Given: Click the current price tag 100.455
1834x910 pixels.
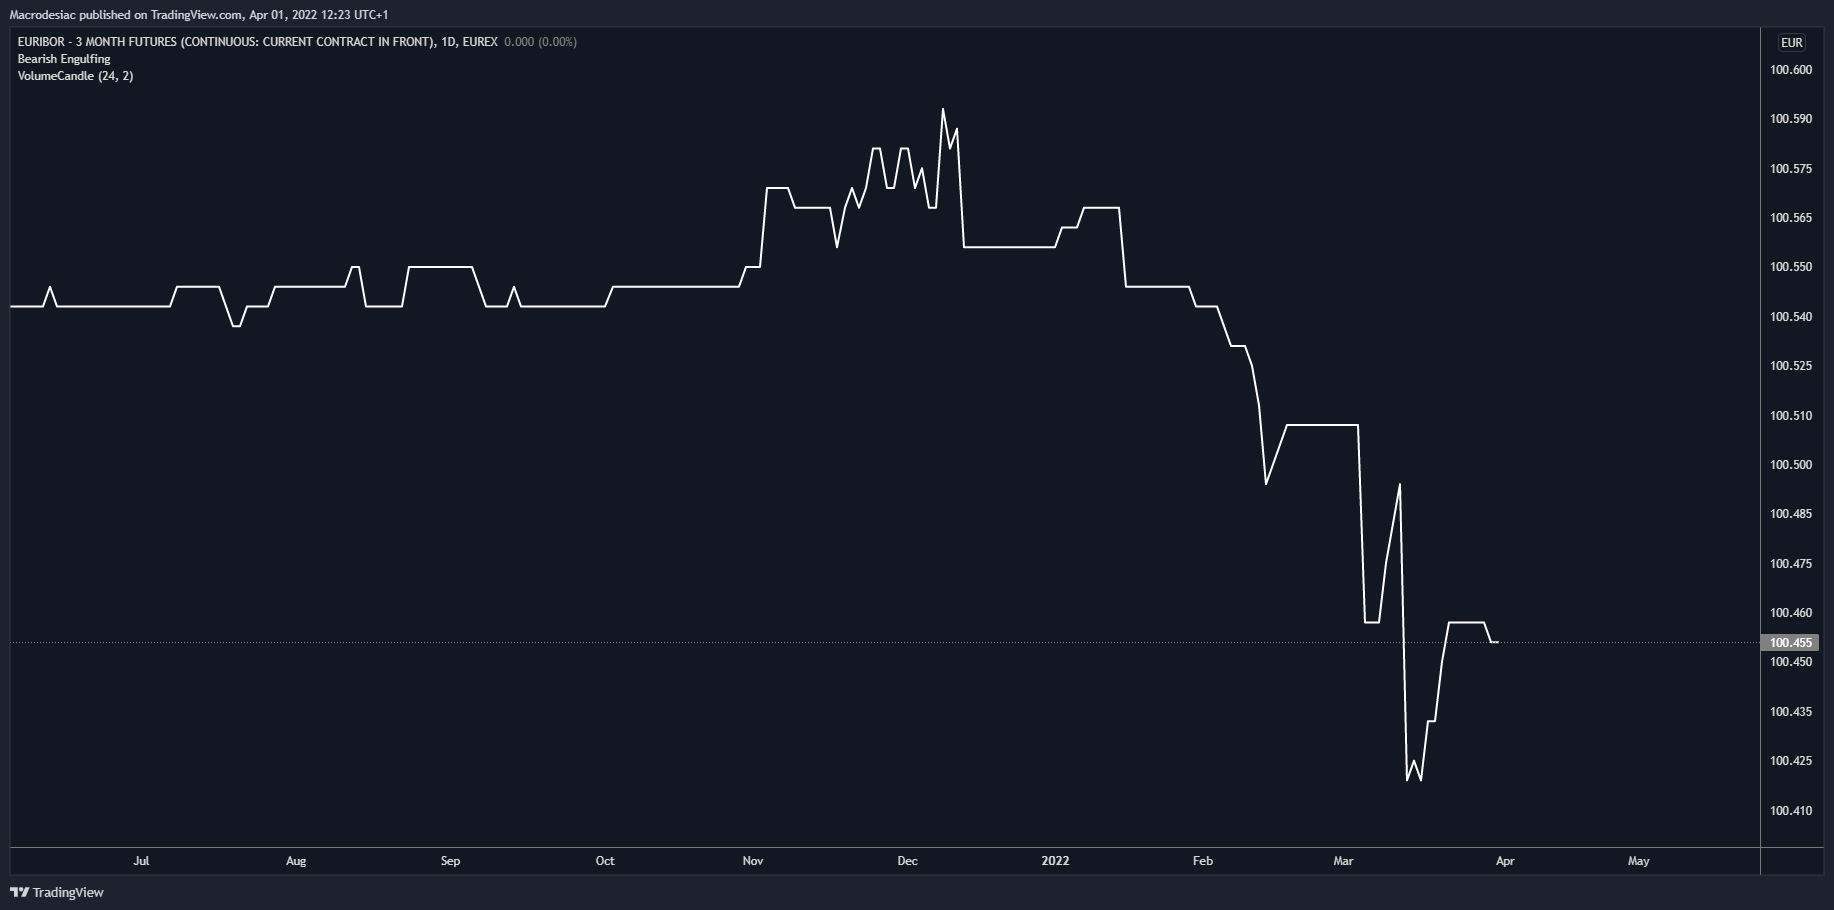Looking at the screenshot, I should [1789, 643].
